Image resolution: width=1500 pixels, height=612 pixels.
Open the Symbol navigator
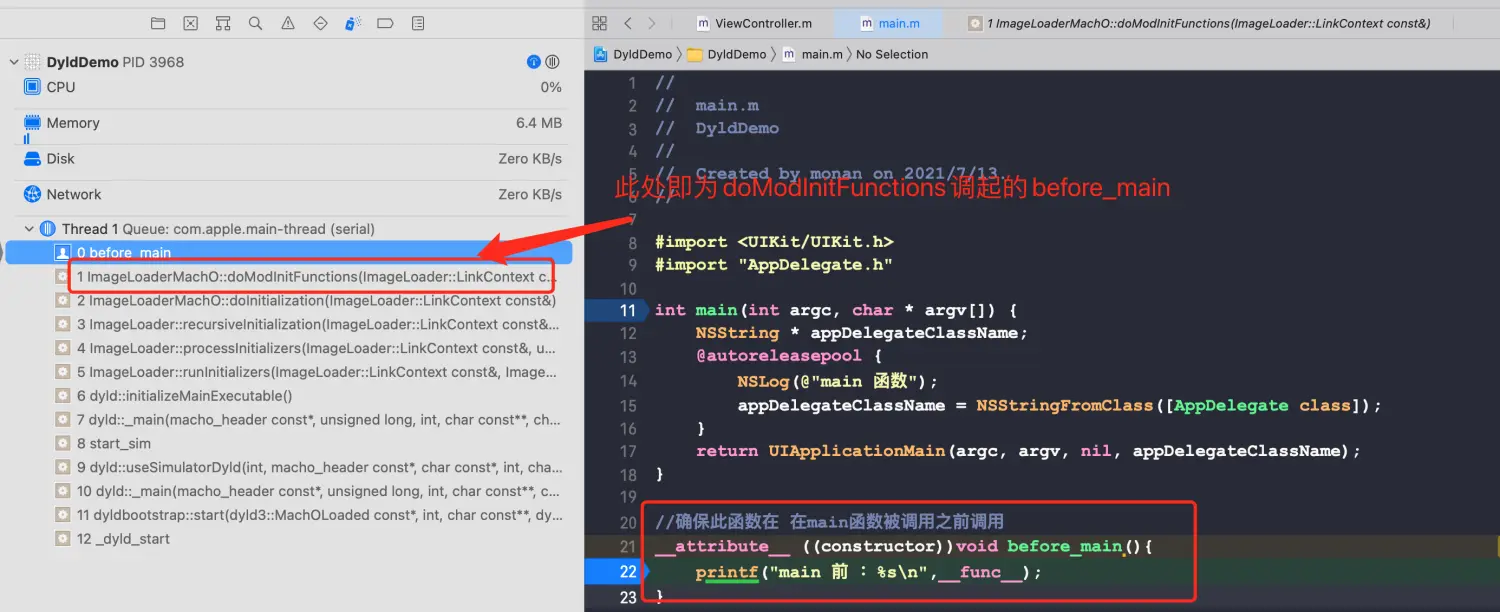click(223, 23)
